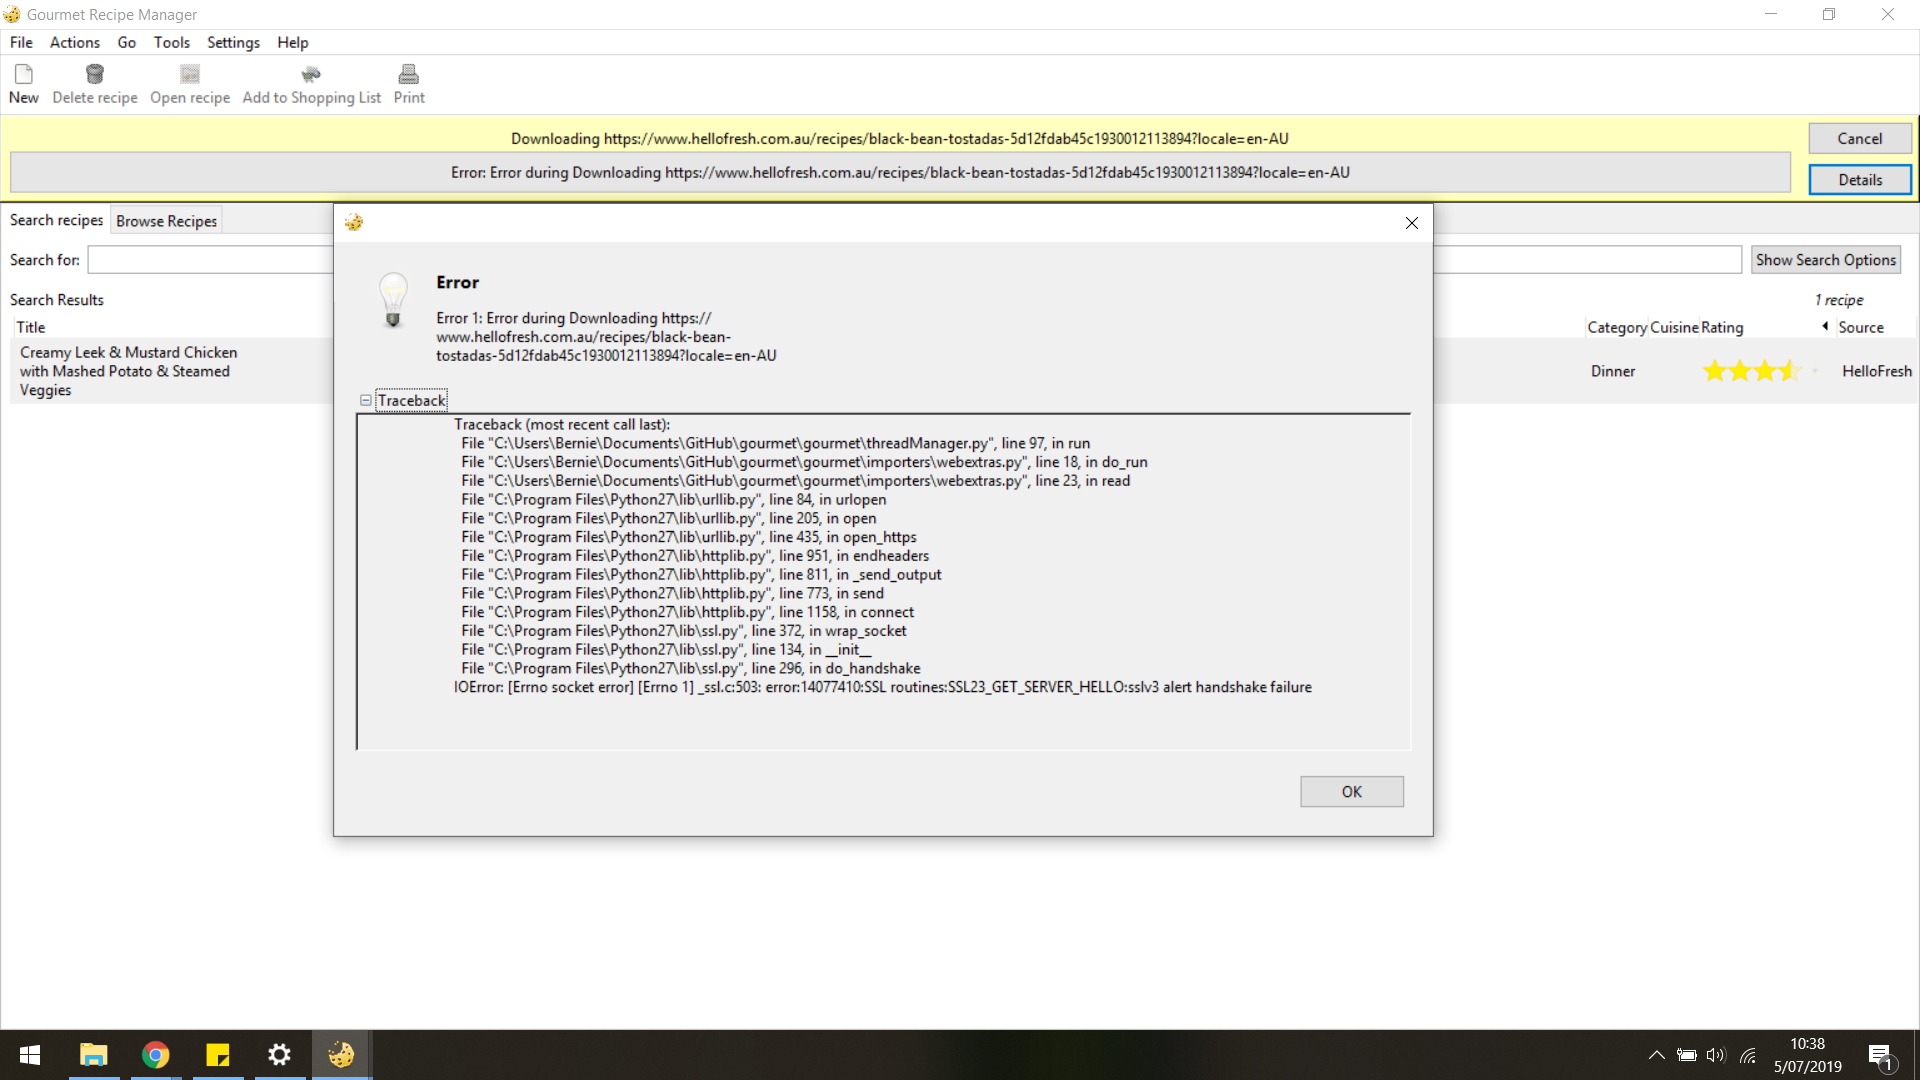Open File Explorer from the taskbar
The width and height of the screenshot is (1920, 1080).
point(94,1055)
